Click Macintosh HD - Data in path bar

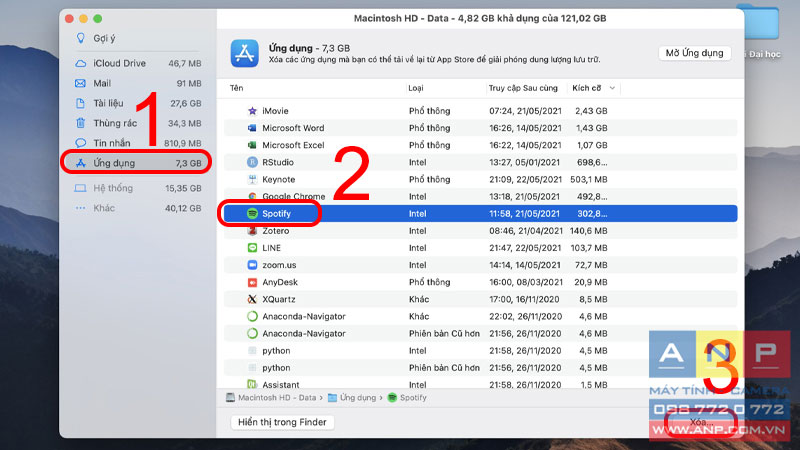click(277, 397)
